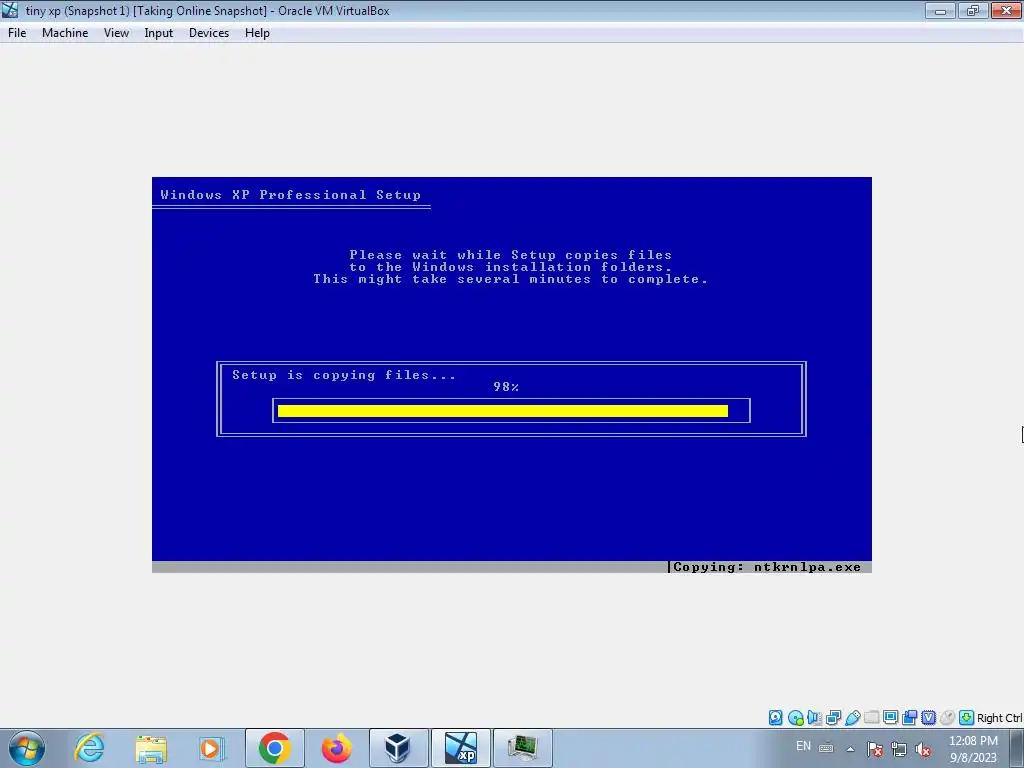The image size is (1024, 768).
Task: Click the yellow file-copy progress bar
Action: pyautogui.click(x=503, y=411)
